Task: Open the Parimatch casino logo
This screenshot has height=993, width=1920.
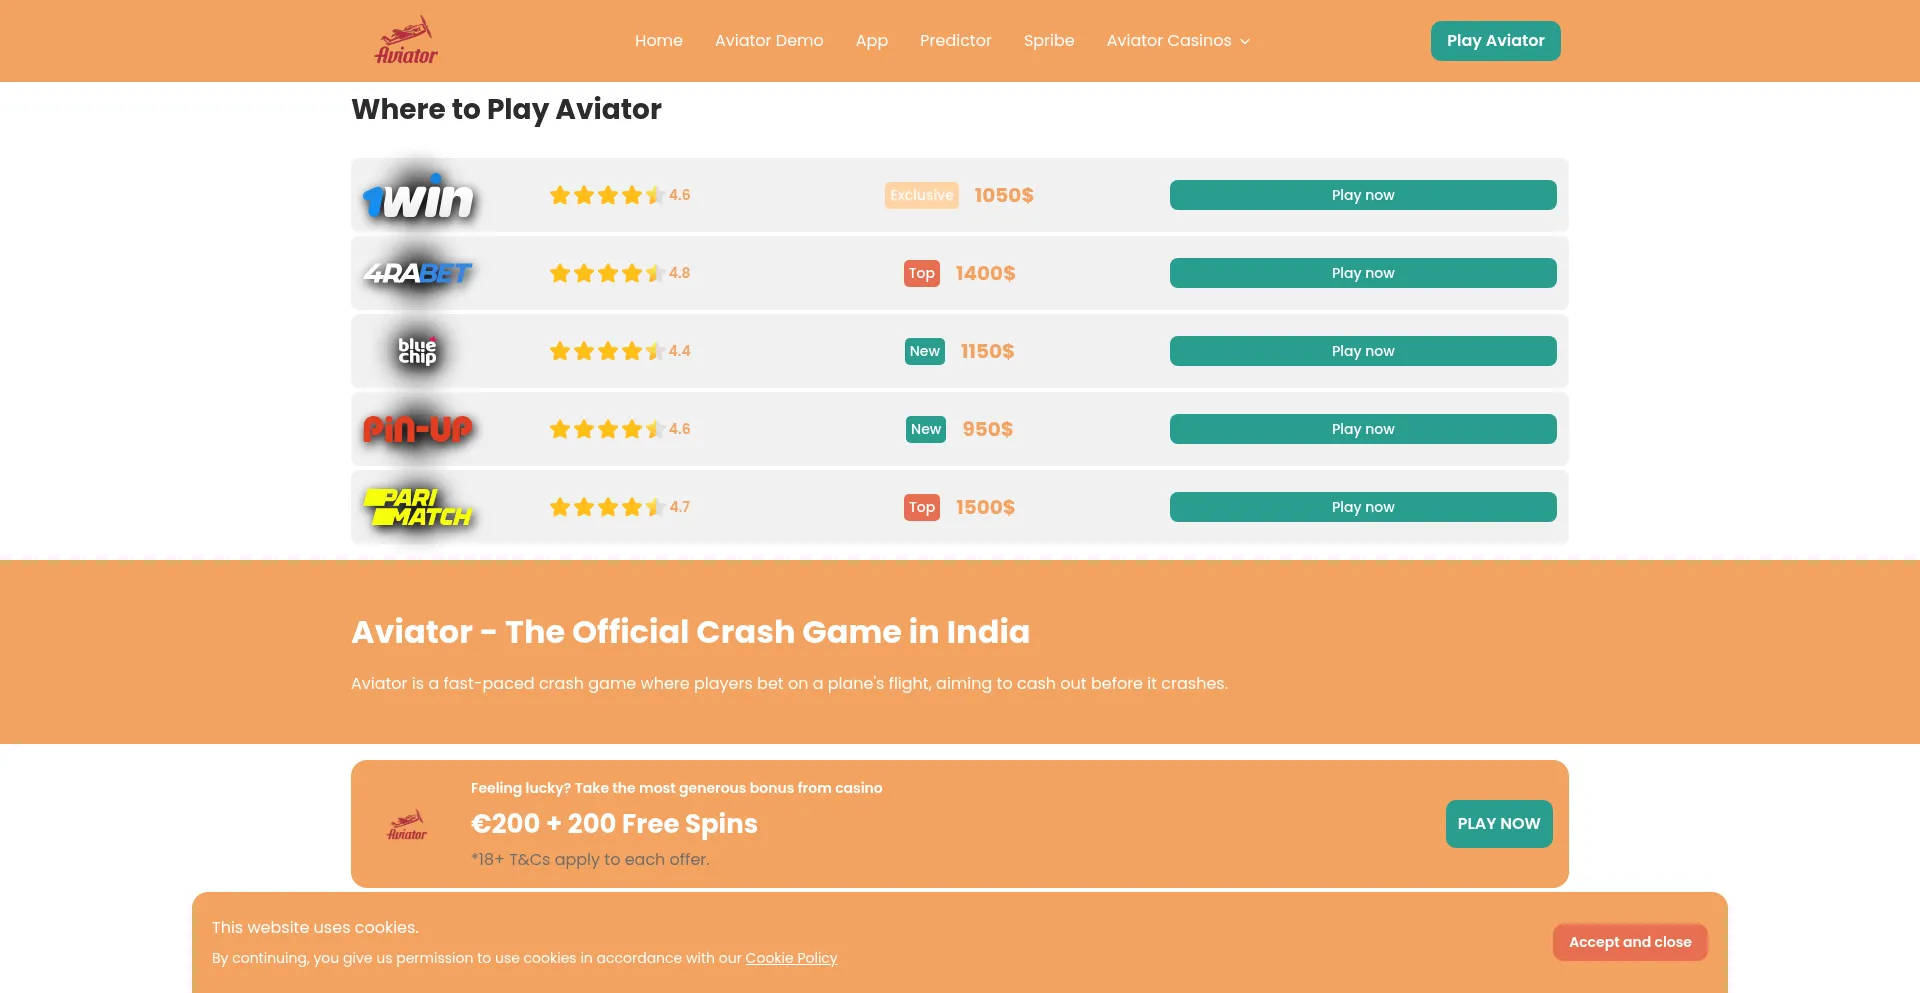Action: (x=418, y=507)
